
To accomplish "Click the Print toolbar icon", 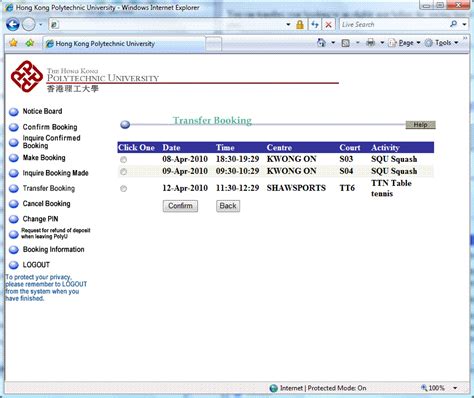I will (x=371, y=43).
